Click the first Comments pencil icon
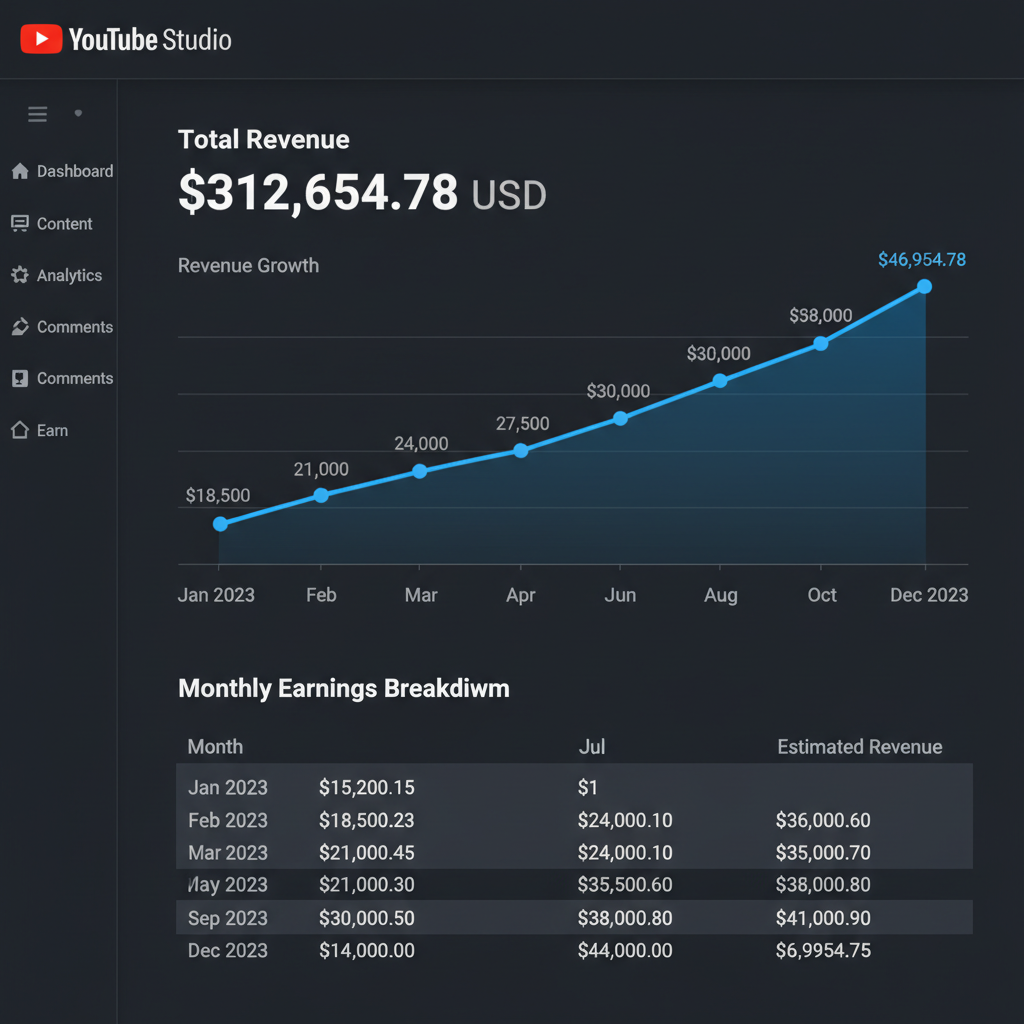This screenshot has width=1024, height=1024. [x=20, y=327]
